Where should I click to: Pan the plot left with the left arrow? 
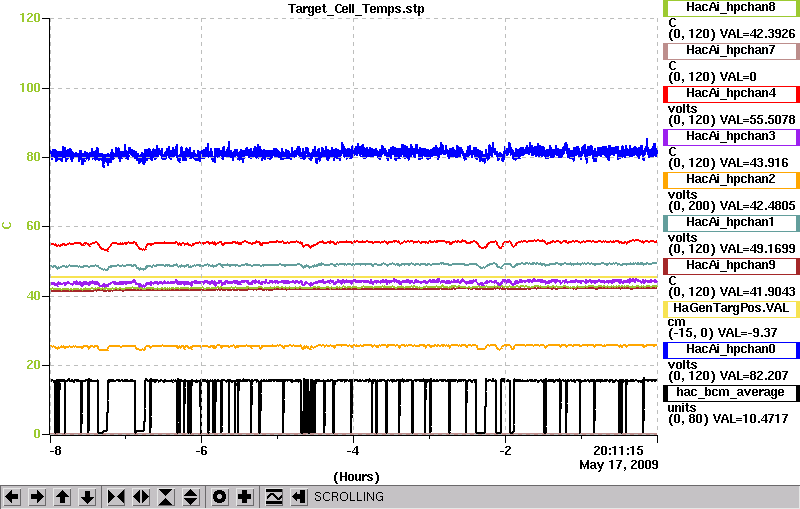[x=12, y=496]
